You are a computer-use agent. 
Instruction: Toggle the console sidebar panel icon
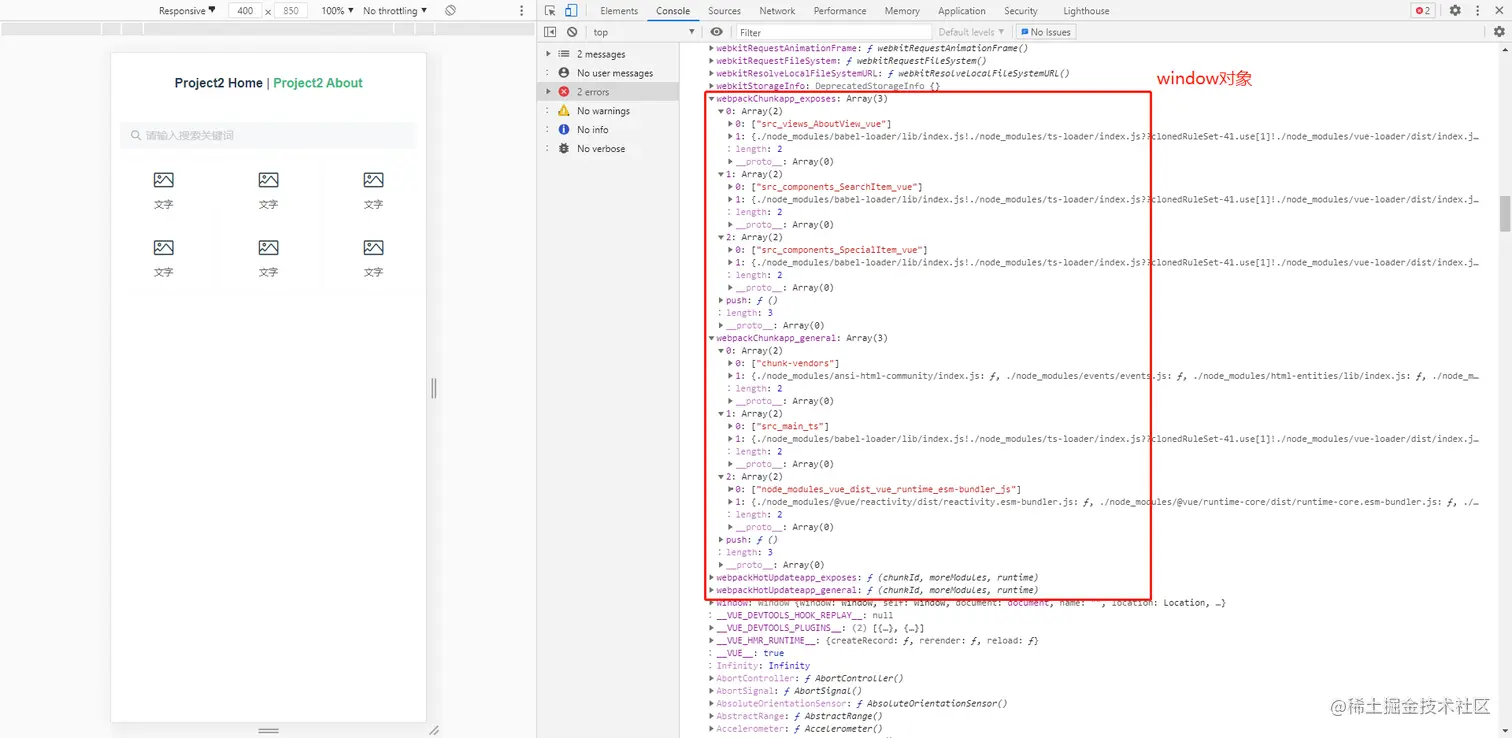[x=550, y=32]
